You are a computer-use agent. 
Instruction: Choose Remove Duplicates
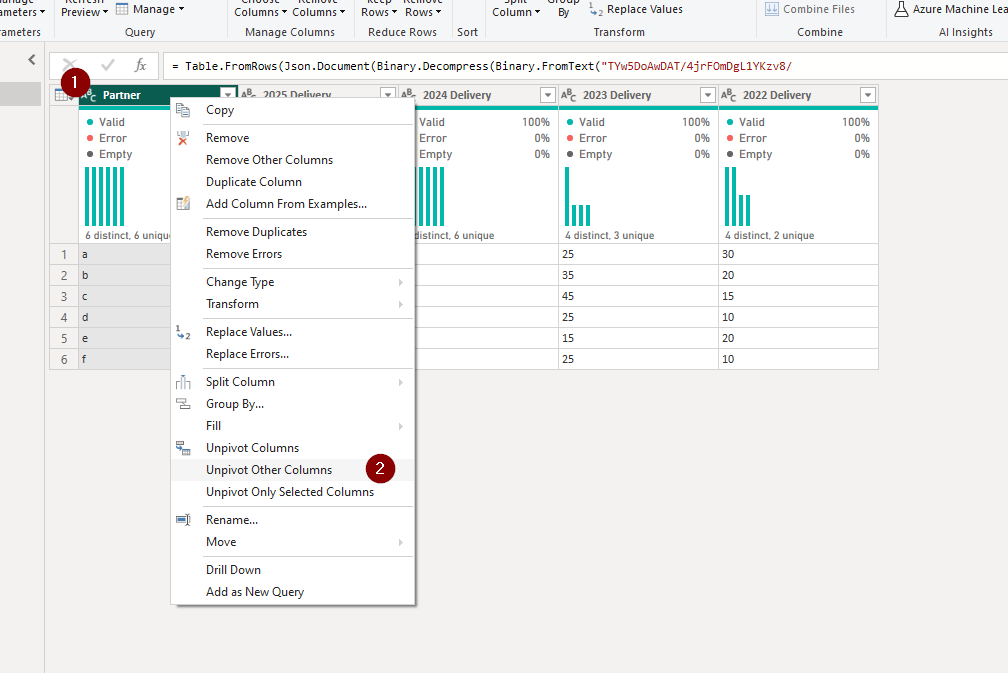(292, 232)
